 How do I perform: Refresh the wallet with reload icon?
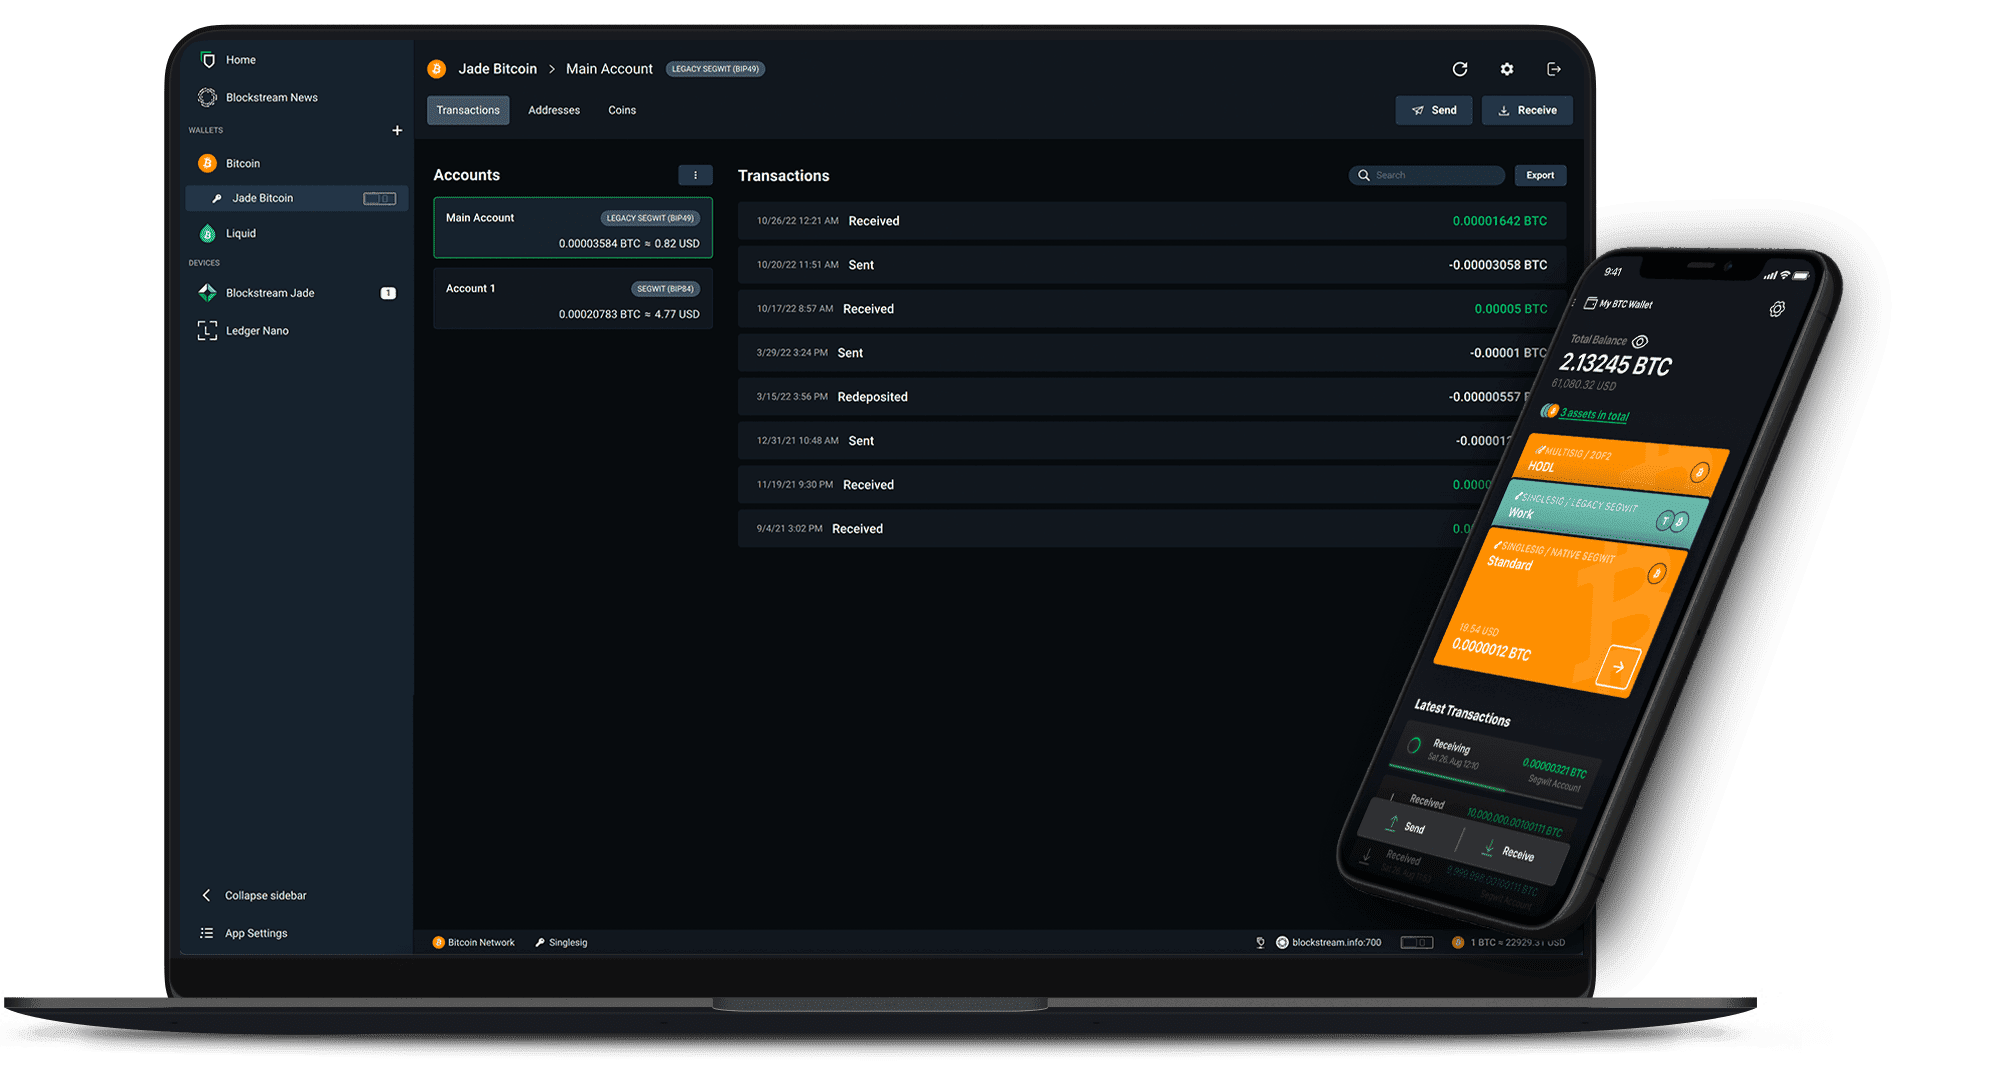[x=1460, y=69]
